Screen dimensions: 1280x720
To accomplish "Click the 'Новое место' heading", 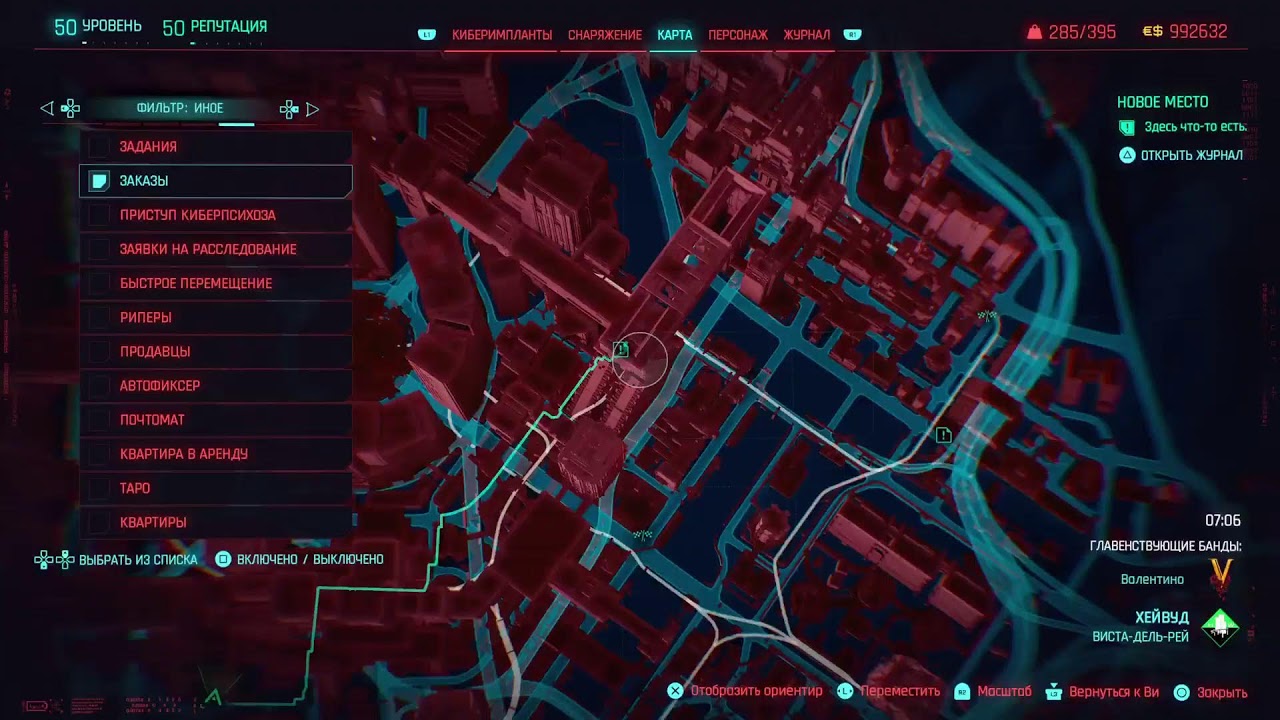I will [1162, 102].
